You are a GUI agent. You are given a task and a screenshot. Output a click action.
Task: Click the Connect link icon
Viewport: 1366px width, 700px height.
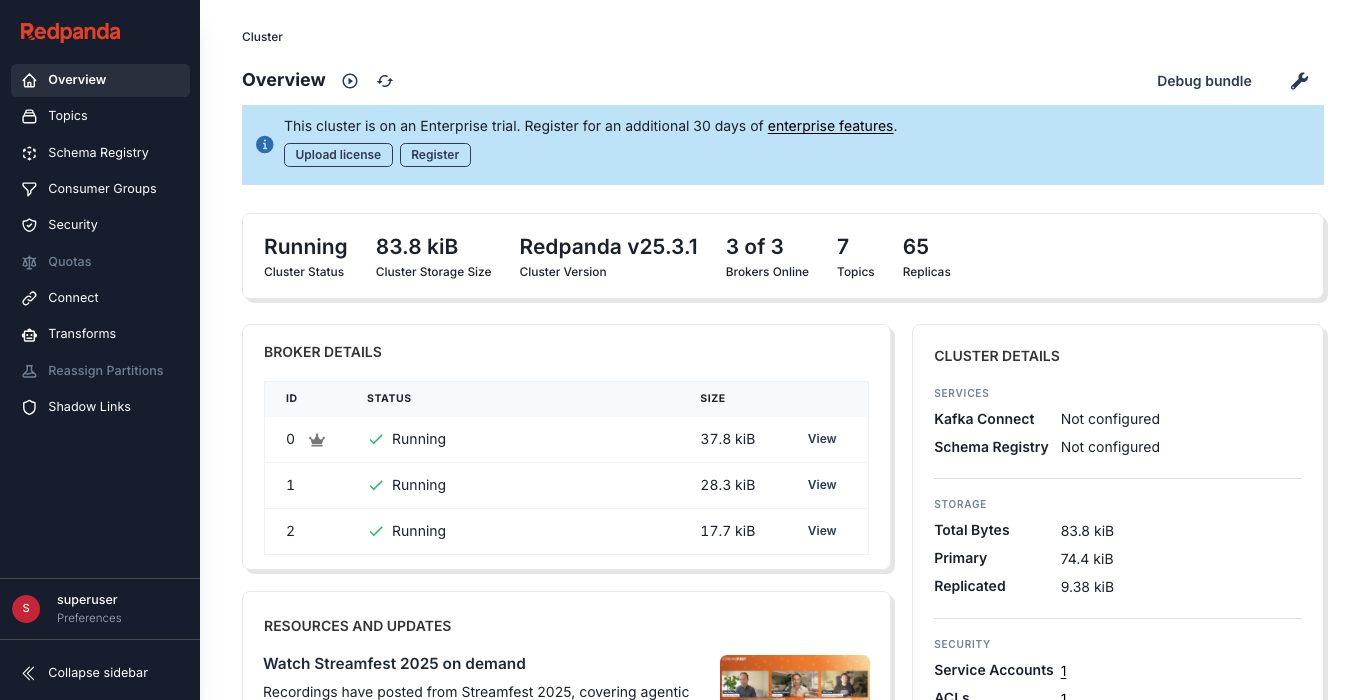coord(30,298)
